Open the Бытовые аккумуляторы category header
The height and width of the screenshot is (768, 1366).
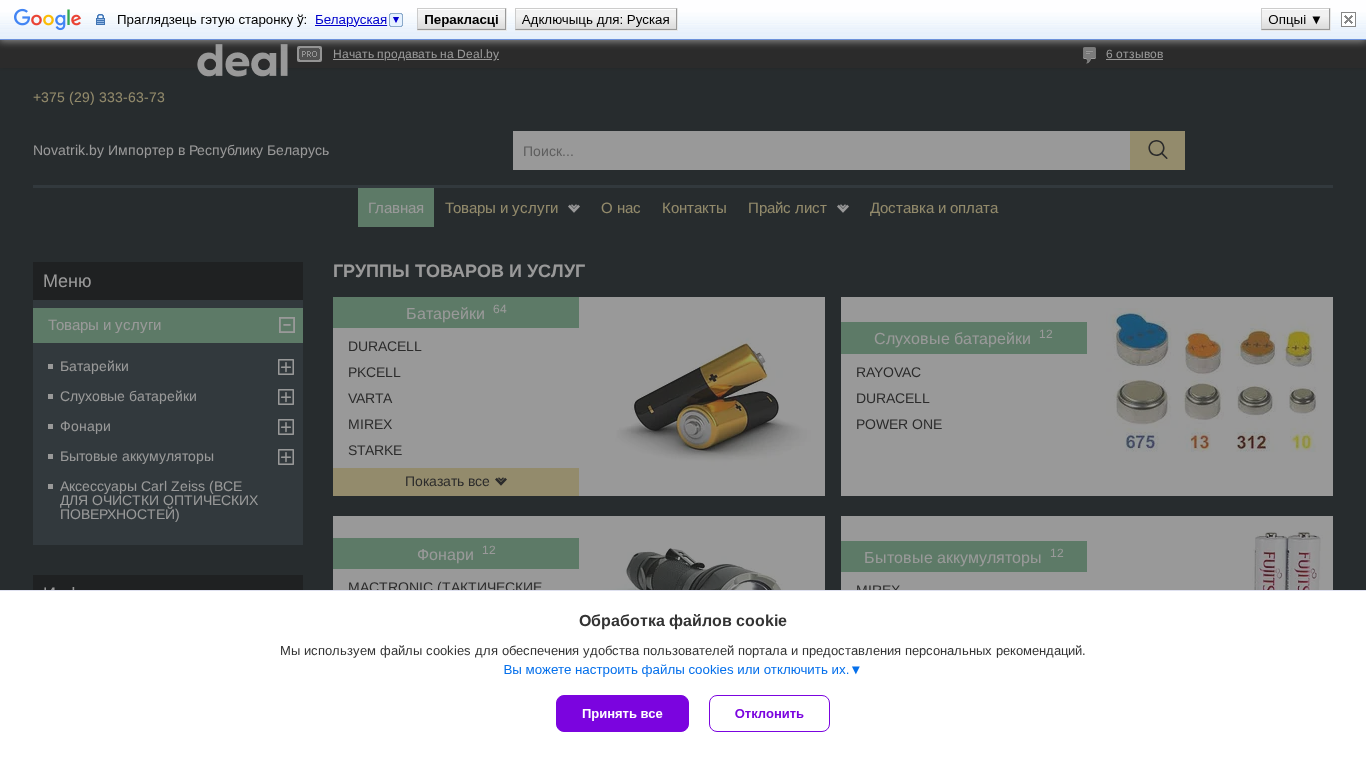(x=964, y=557)
